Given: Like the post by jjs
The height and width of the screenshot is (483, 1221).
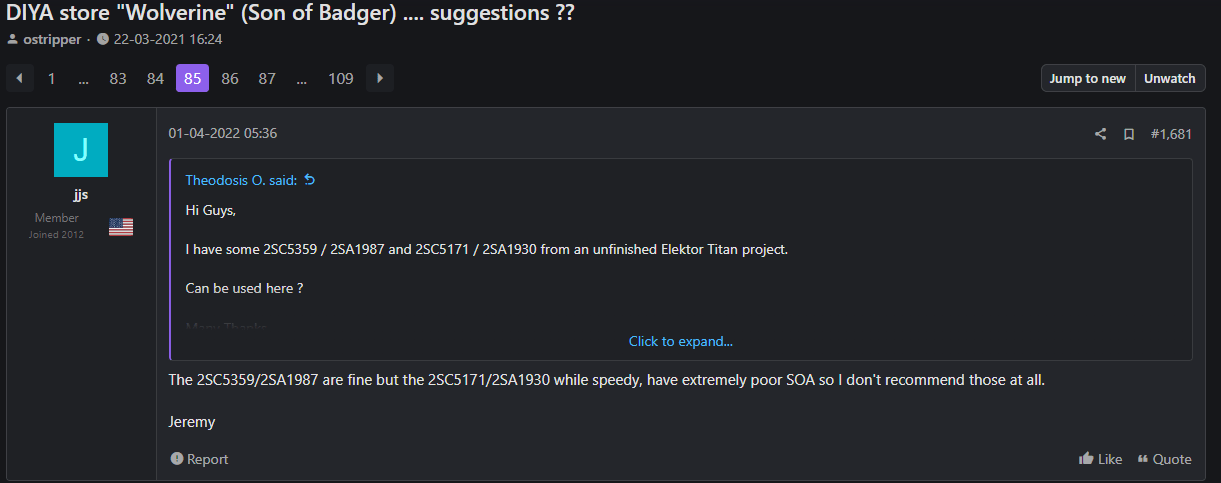Looking at the screenshot, I should tap(1100, 459).
